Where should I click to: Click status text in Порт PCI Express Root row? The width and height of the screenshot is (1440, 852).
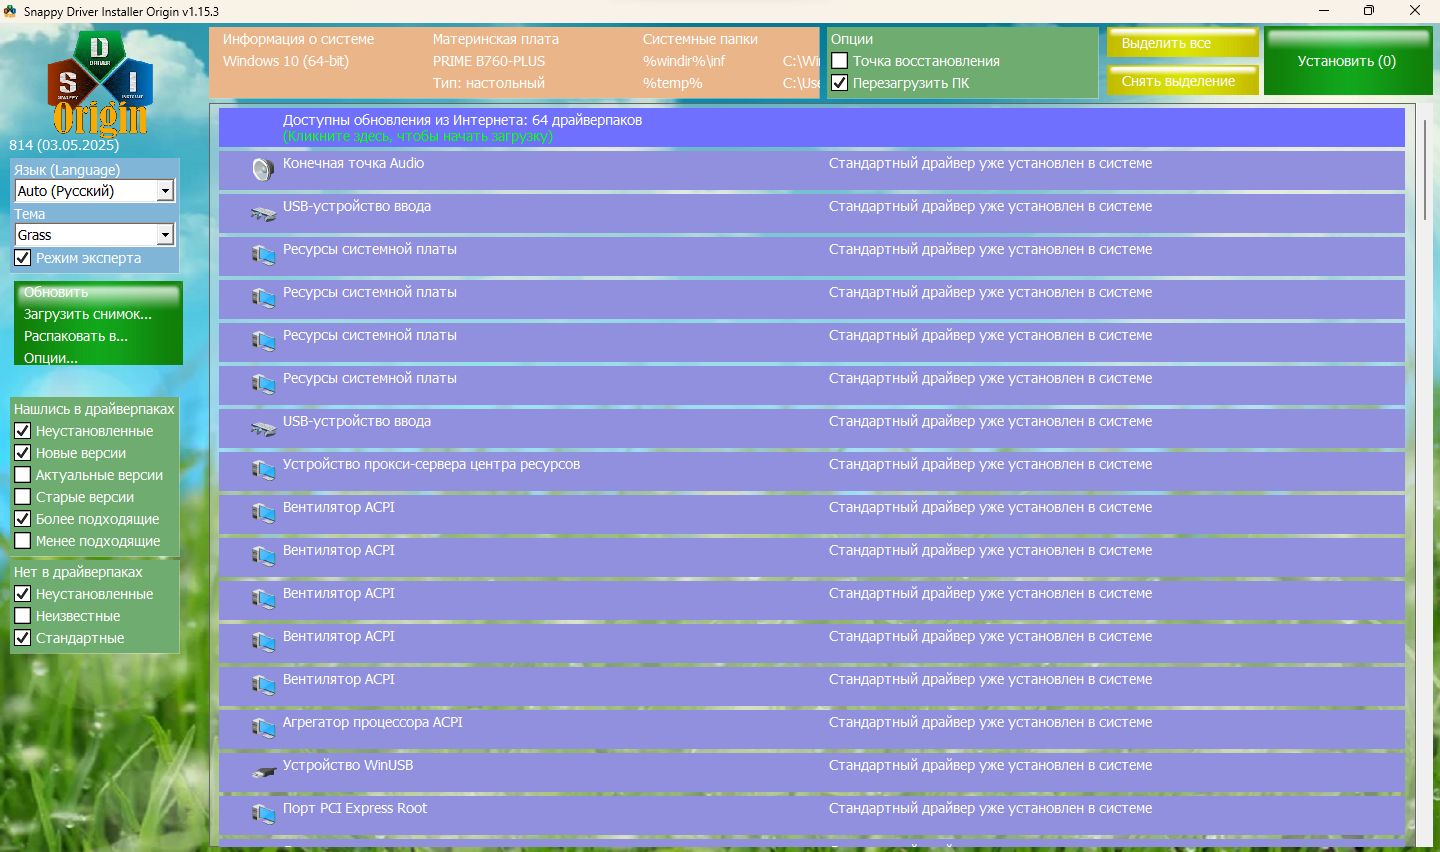tap(990, 808)
